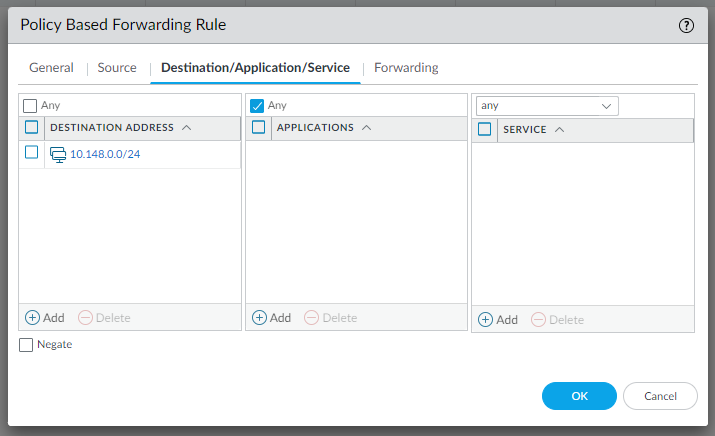Cancel the forwarding rule dialog

pos(660,396)
